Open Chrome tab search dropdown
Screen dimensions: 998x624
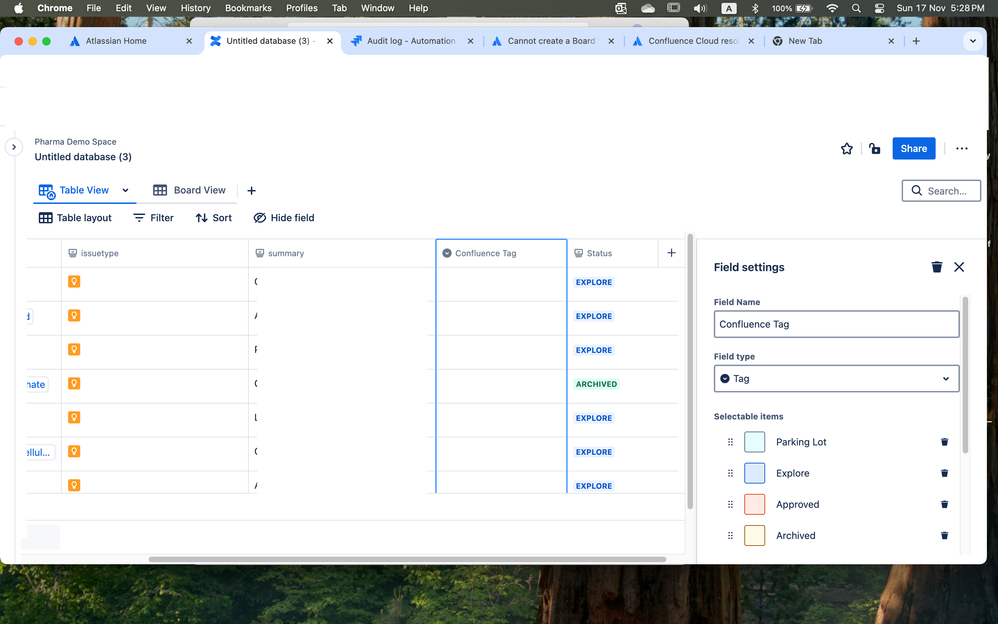click(973, 41)
